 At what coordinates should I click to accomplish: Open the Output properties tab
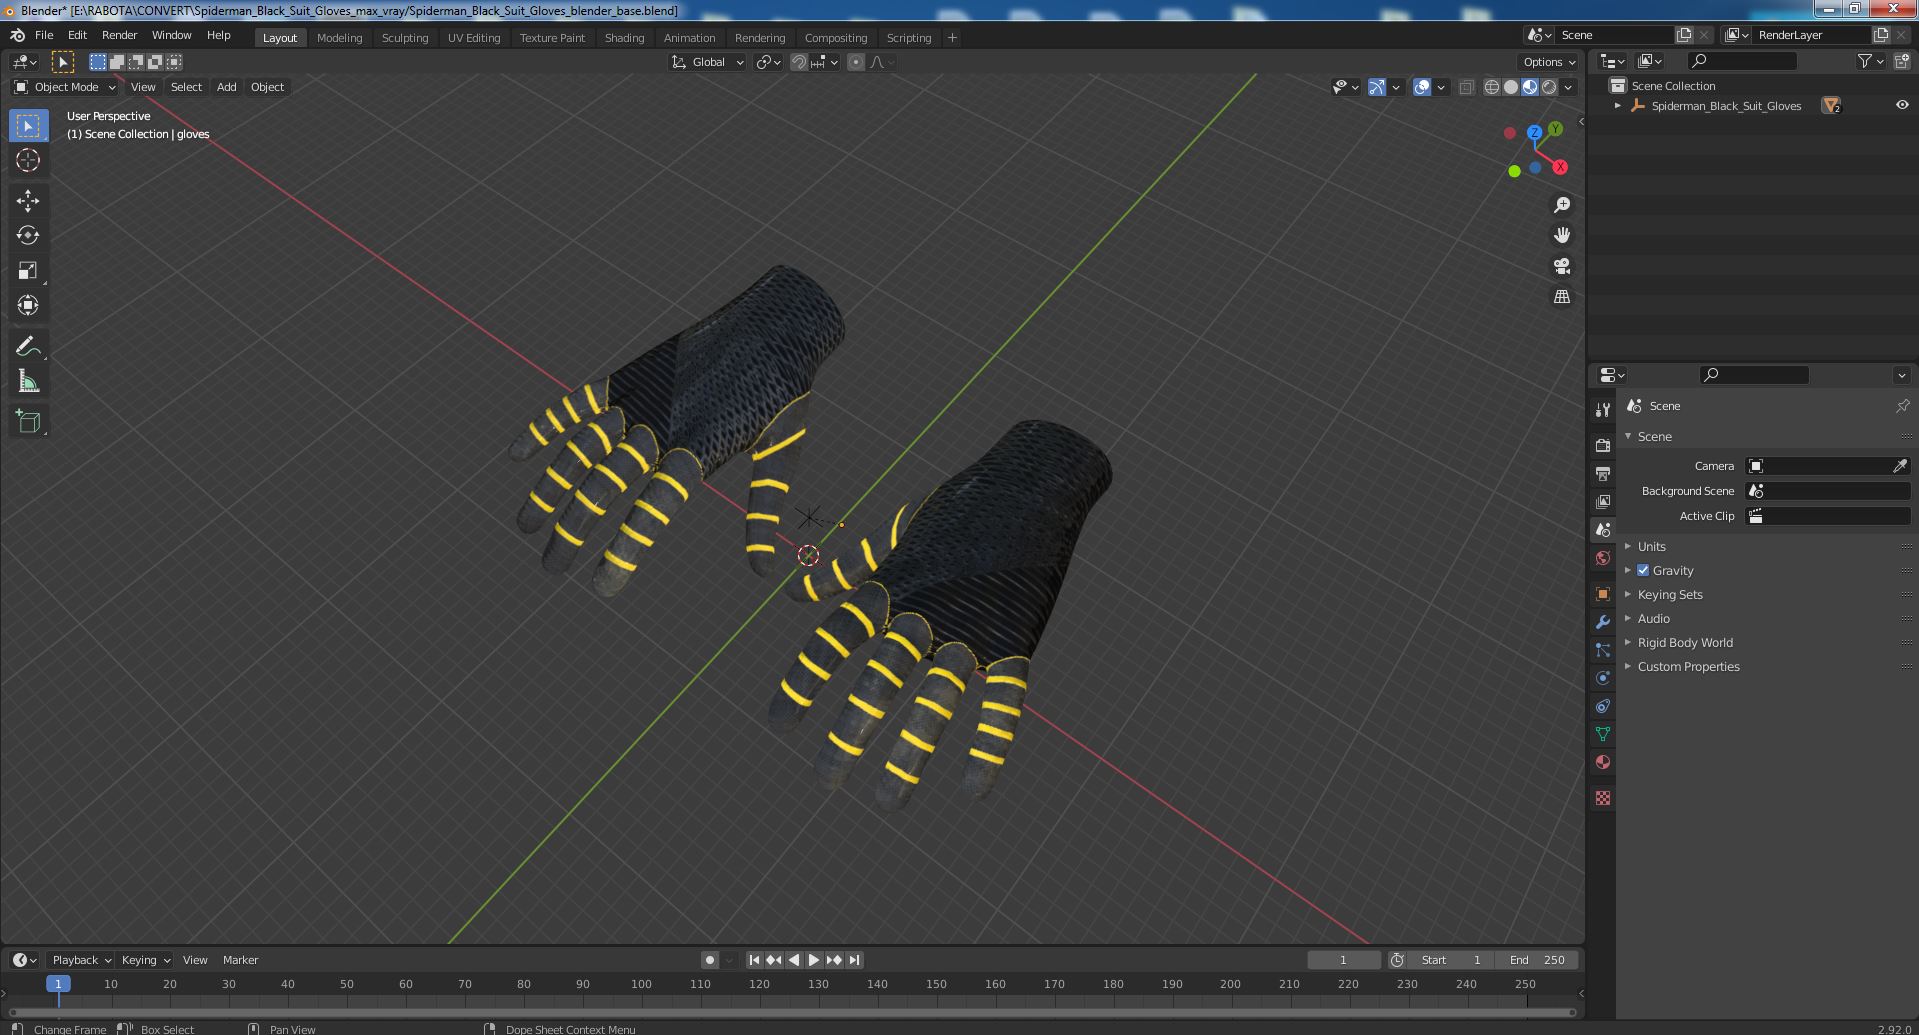coord(1603,474)
